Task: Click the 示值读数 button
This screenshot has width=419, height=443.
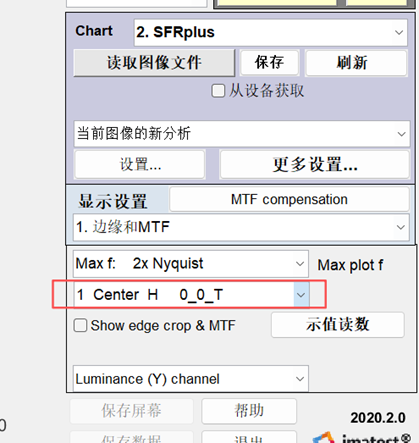Action: click(x=338, y=324)
